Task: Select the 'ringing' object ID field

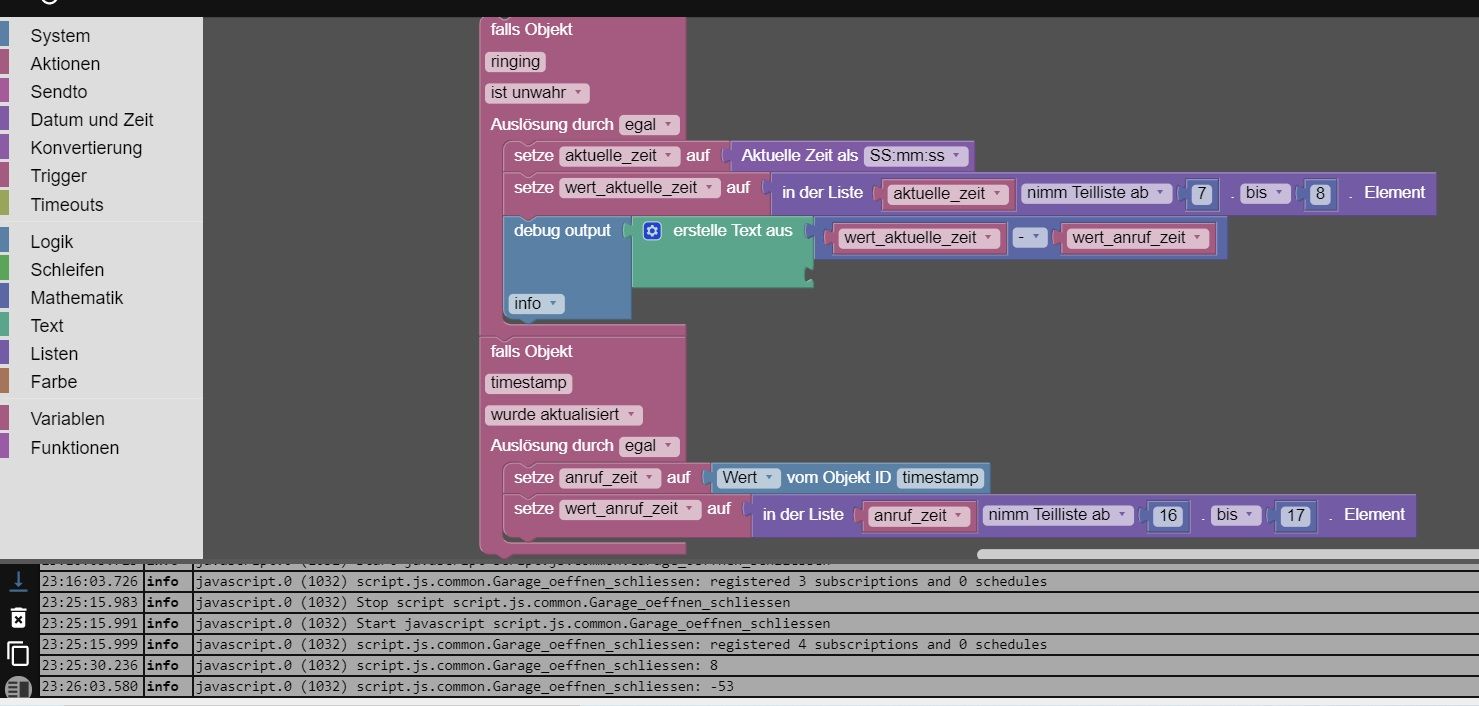Action: tap(515, 62)
